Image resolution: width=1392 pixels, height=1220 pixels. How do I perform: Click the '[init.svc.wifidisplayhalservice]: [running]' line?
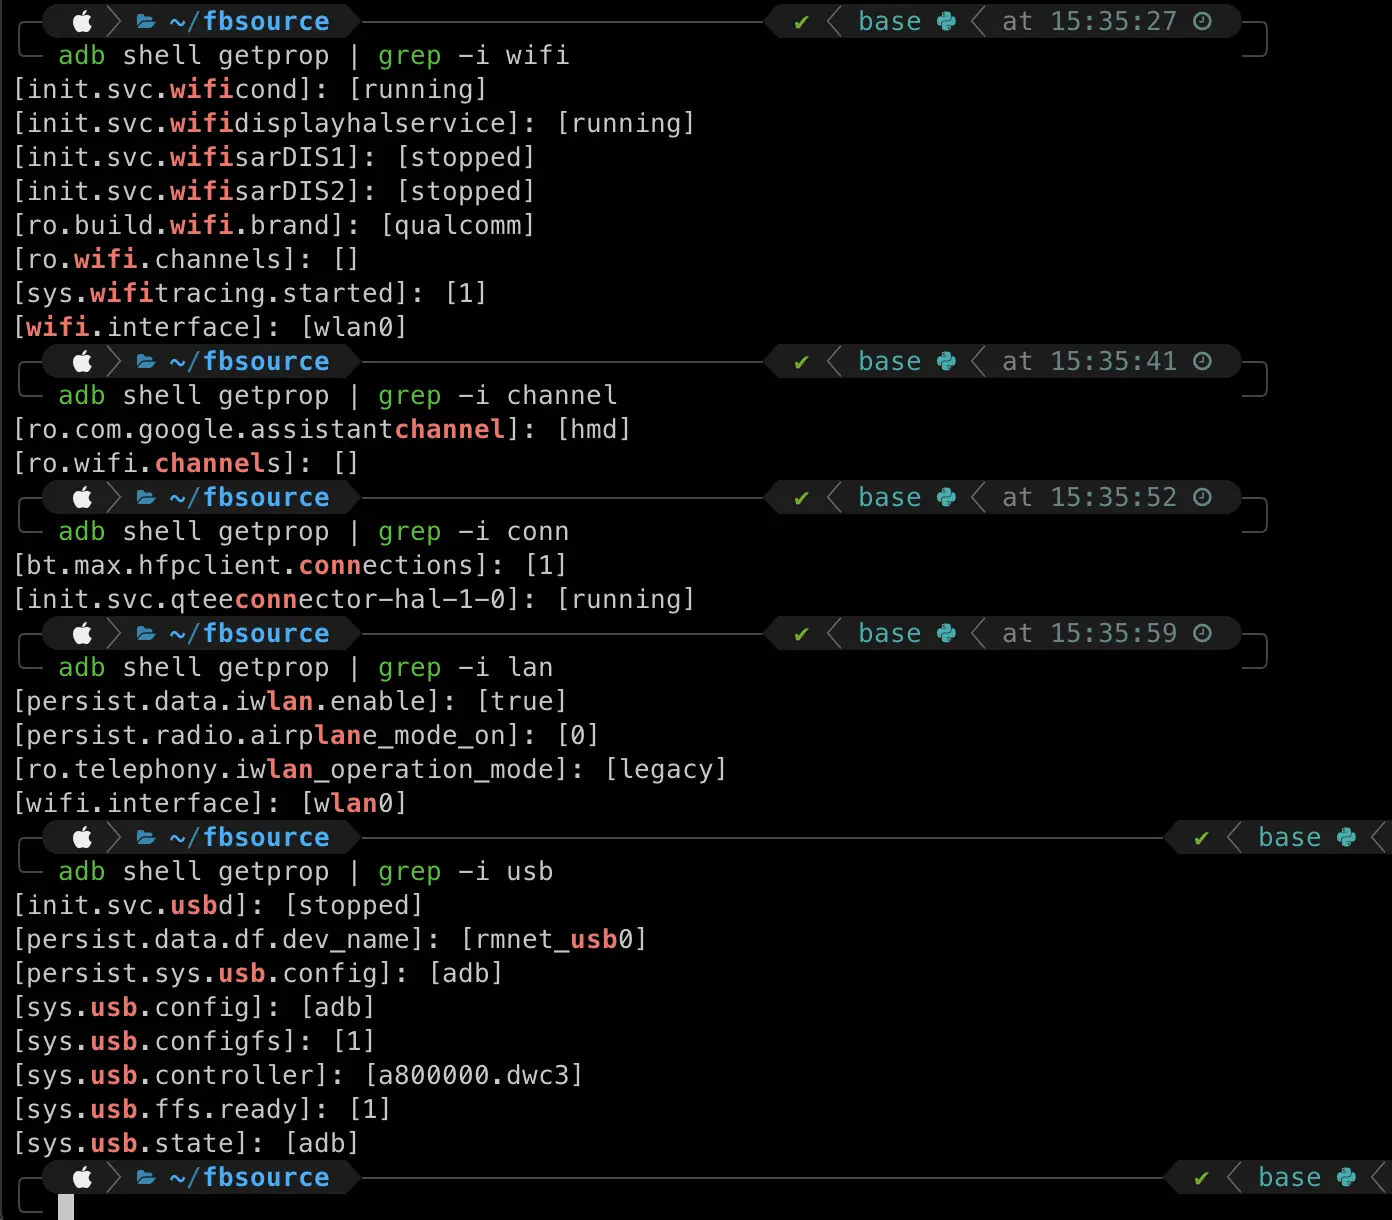[x=354, y=123]
